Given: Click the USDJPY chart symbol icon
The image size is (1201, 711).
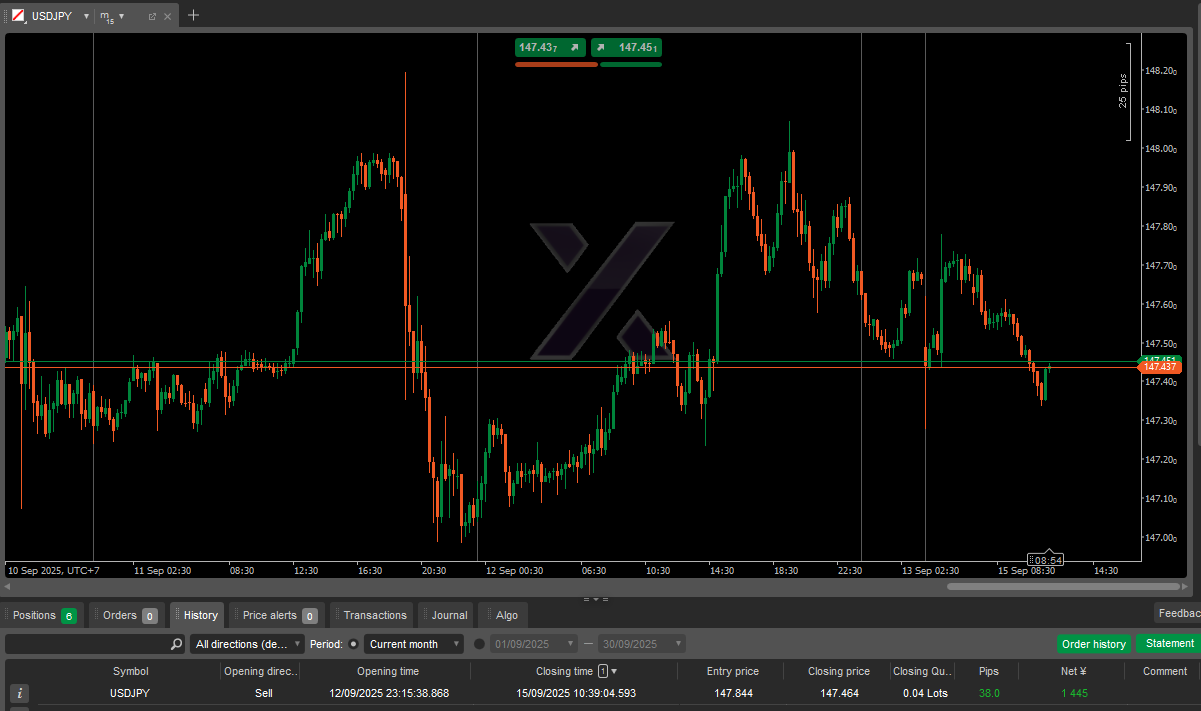Looking at the screenshot, I should tap(18, 16).
